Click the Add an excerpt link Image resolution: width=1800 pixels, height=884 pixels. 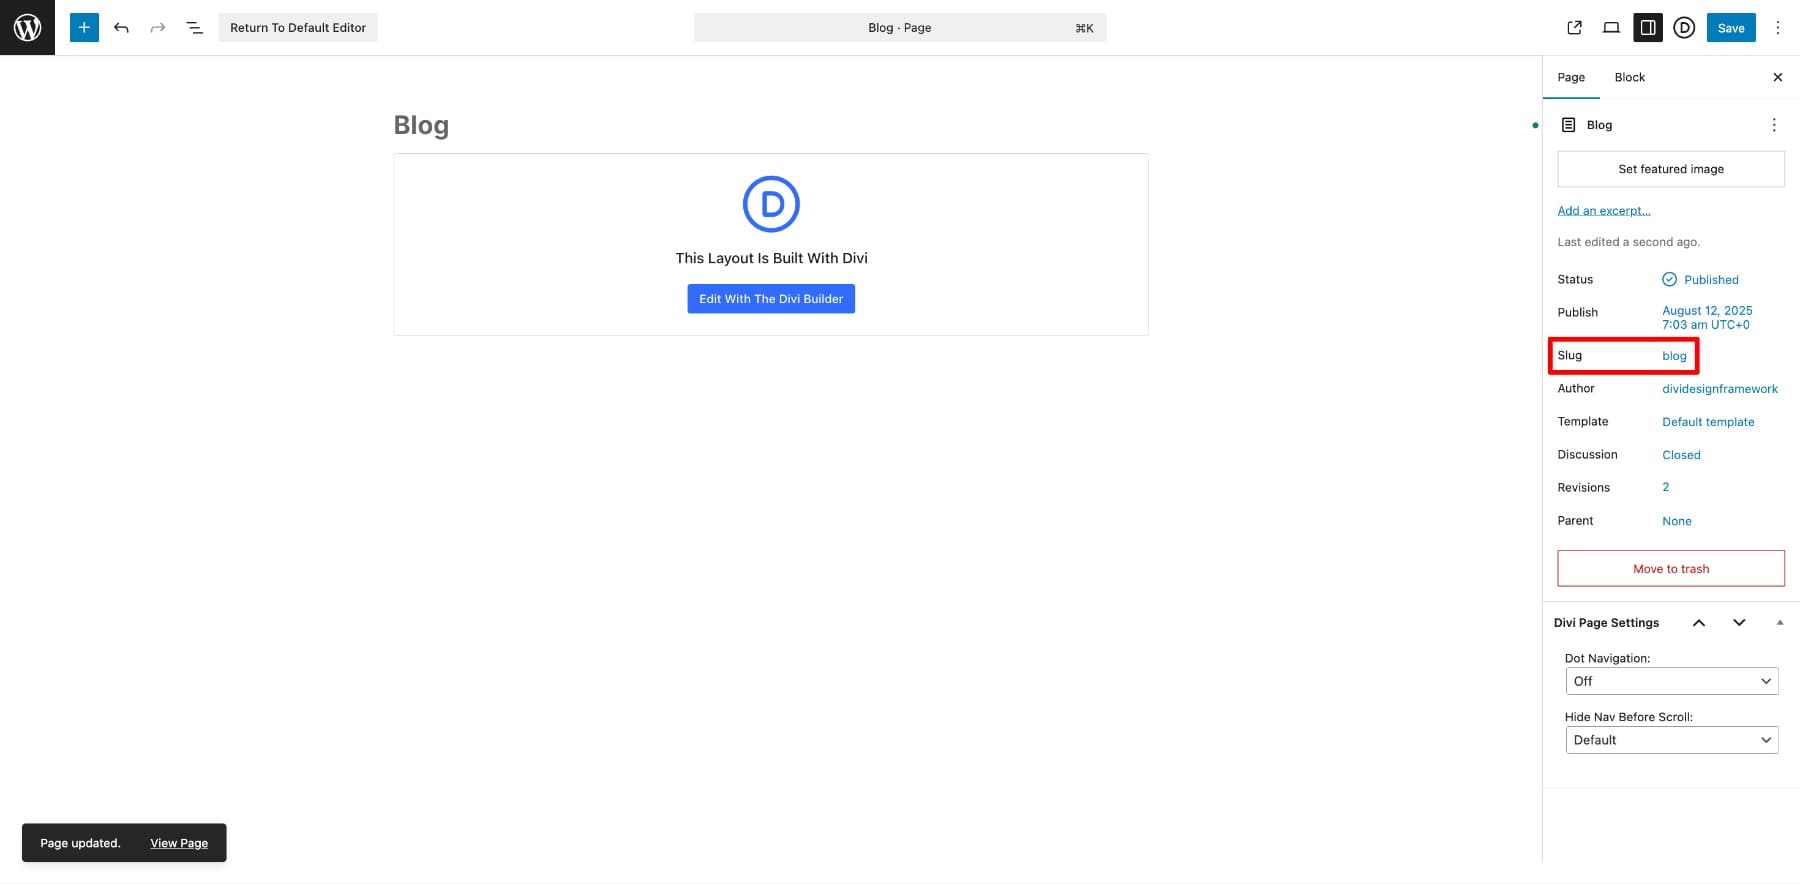1604,211
